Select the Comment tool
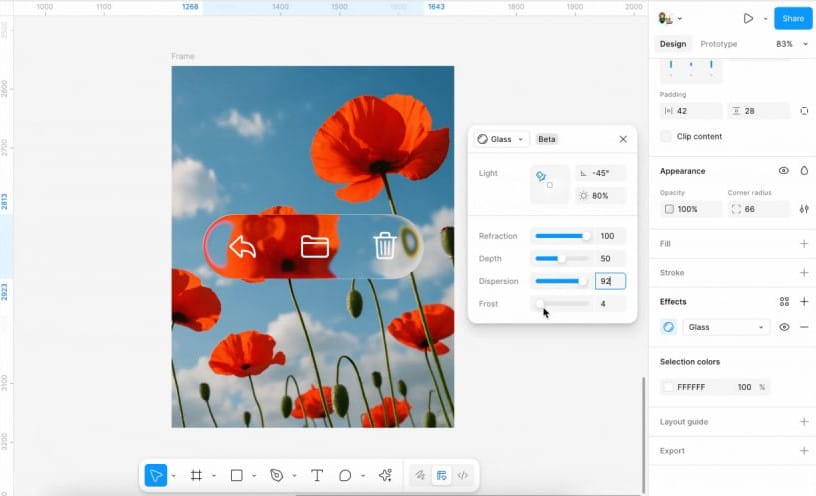The image size is (816, 496). (x=345, y=476)
